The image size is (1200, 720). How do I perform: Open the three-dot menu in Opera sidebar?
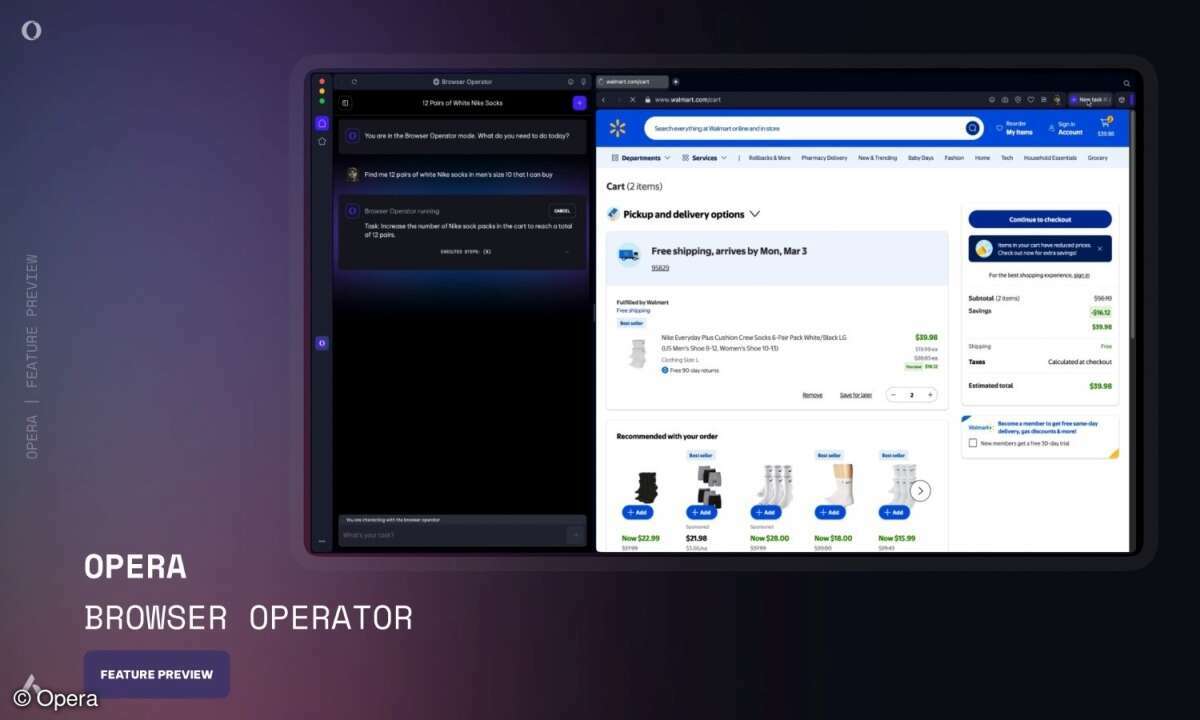(x=322, y=541)
